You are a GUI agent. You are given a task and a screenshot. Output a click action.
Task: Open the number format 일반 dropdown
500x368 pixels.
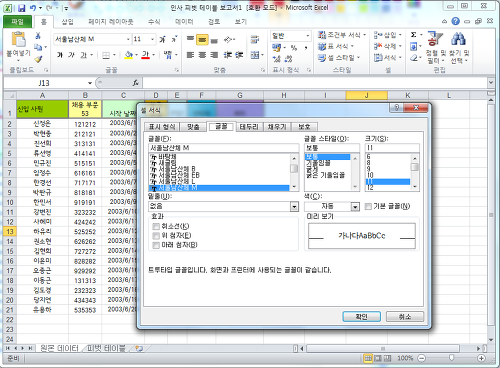(307, 36)
